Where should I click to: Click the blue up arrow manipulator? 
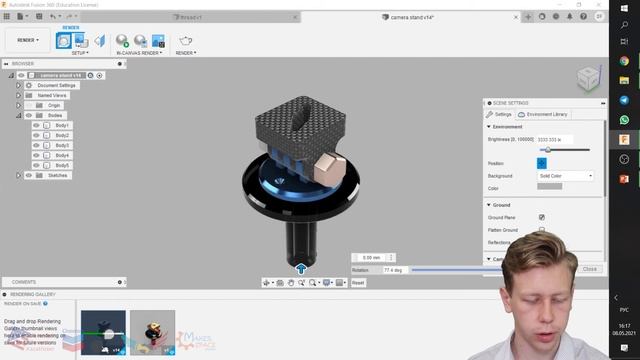tap(301, 269)
